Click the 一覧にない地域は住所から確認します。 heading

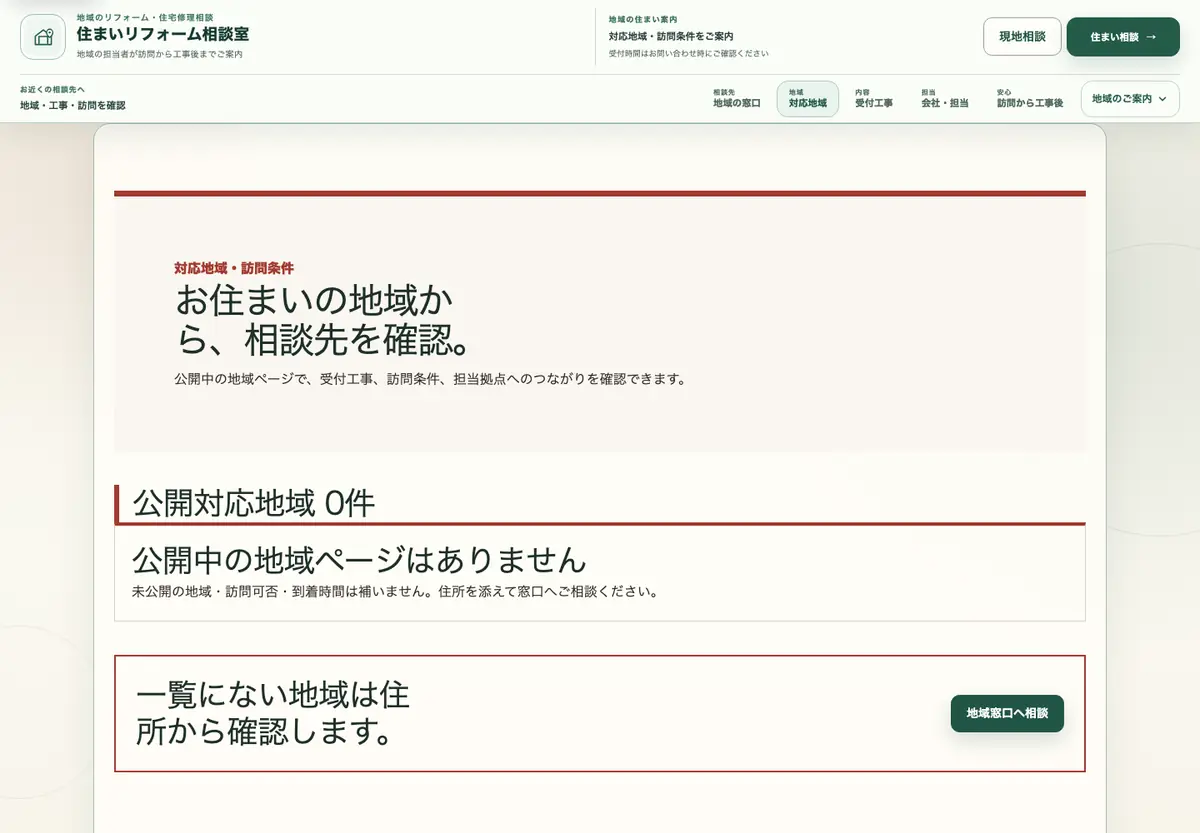(273, 713)
